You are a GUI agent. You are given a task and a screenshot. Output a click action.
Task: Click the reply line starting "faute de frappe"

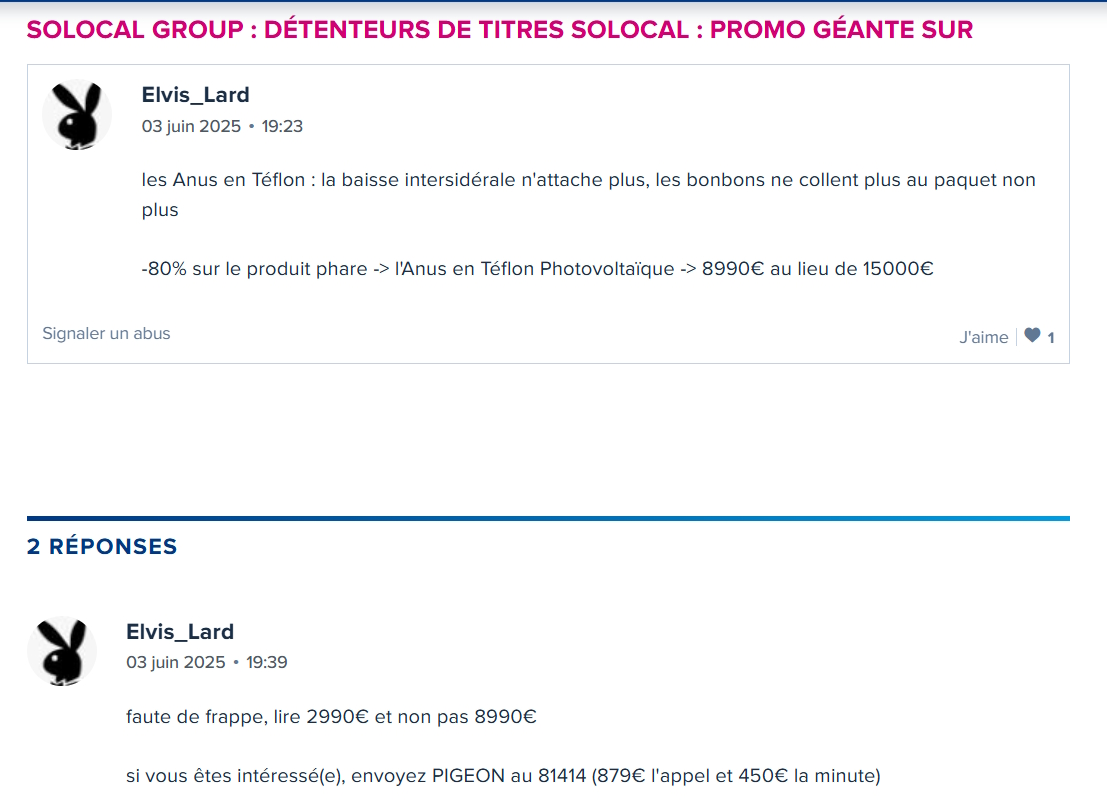[x=331, y=717]
